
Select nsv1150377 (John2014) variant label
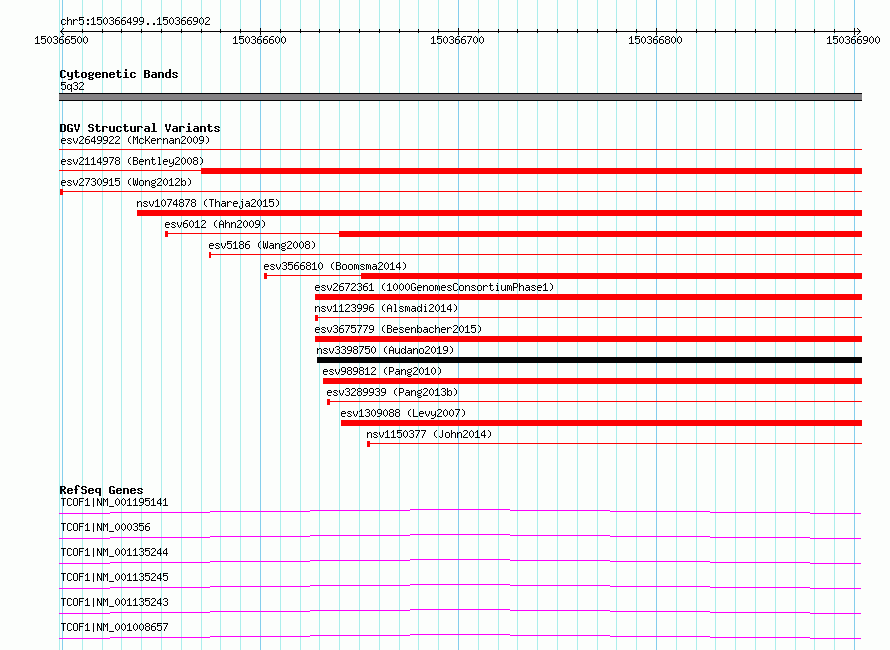429,434
